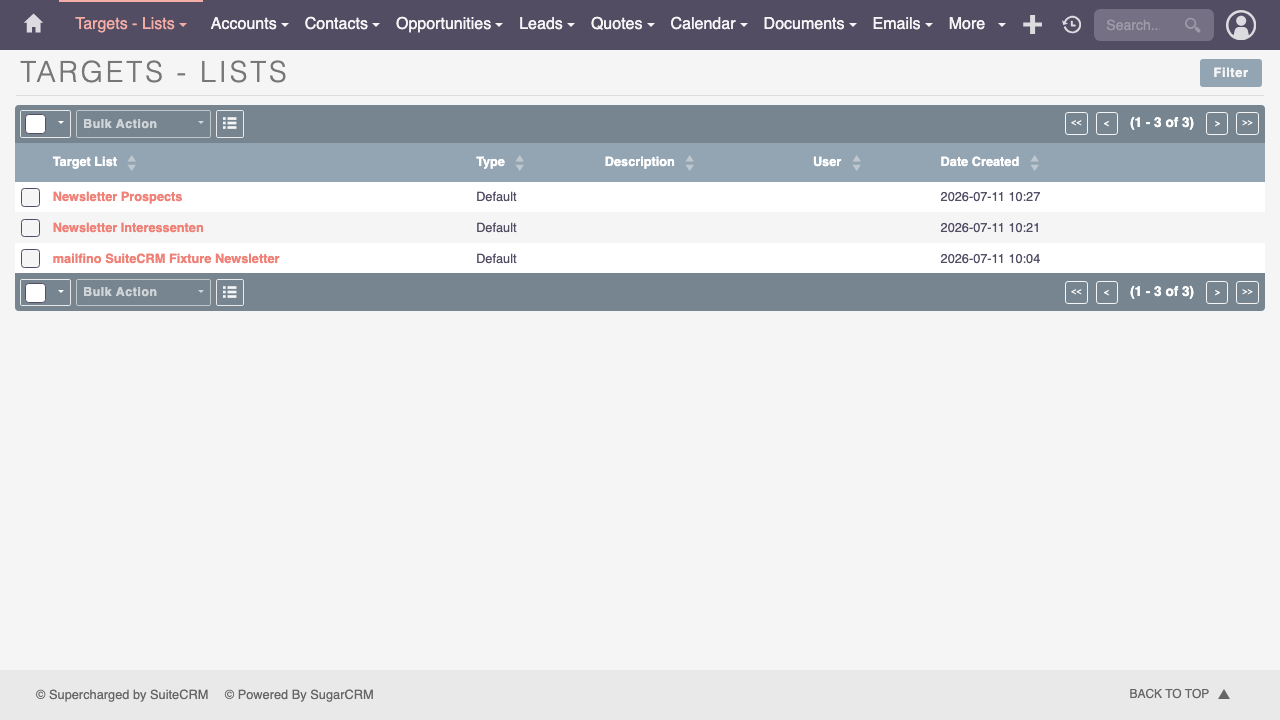Expand the More menu in navbar

click(x=977, y=24)
